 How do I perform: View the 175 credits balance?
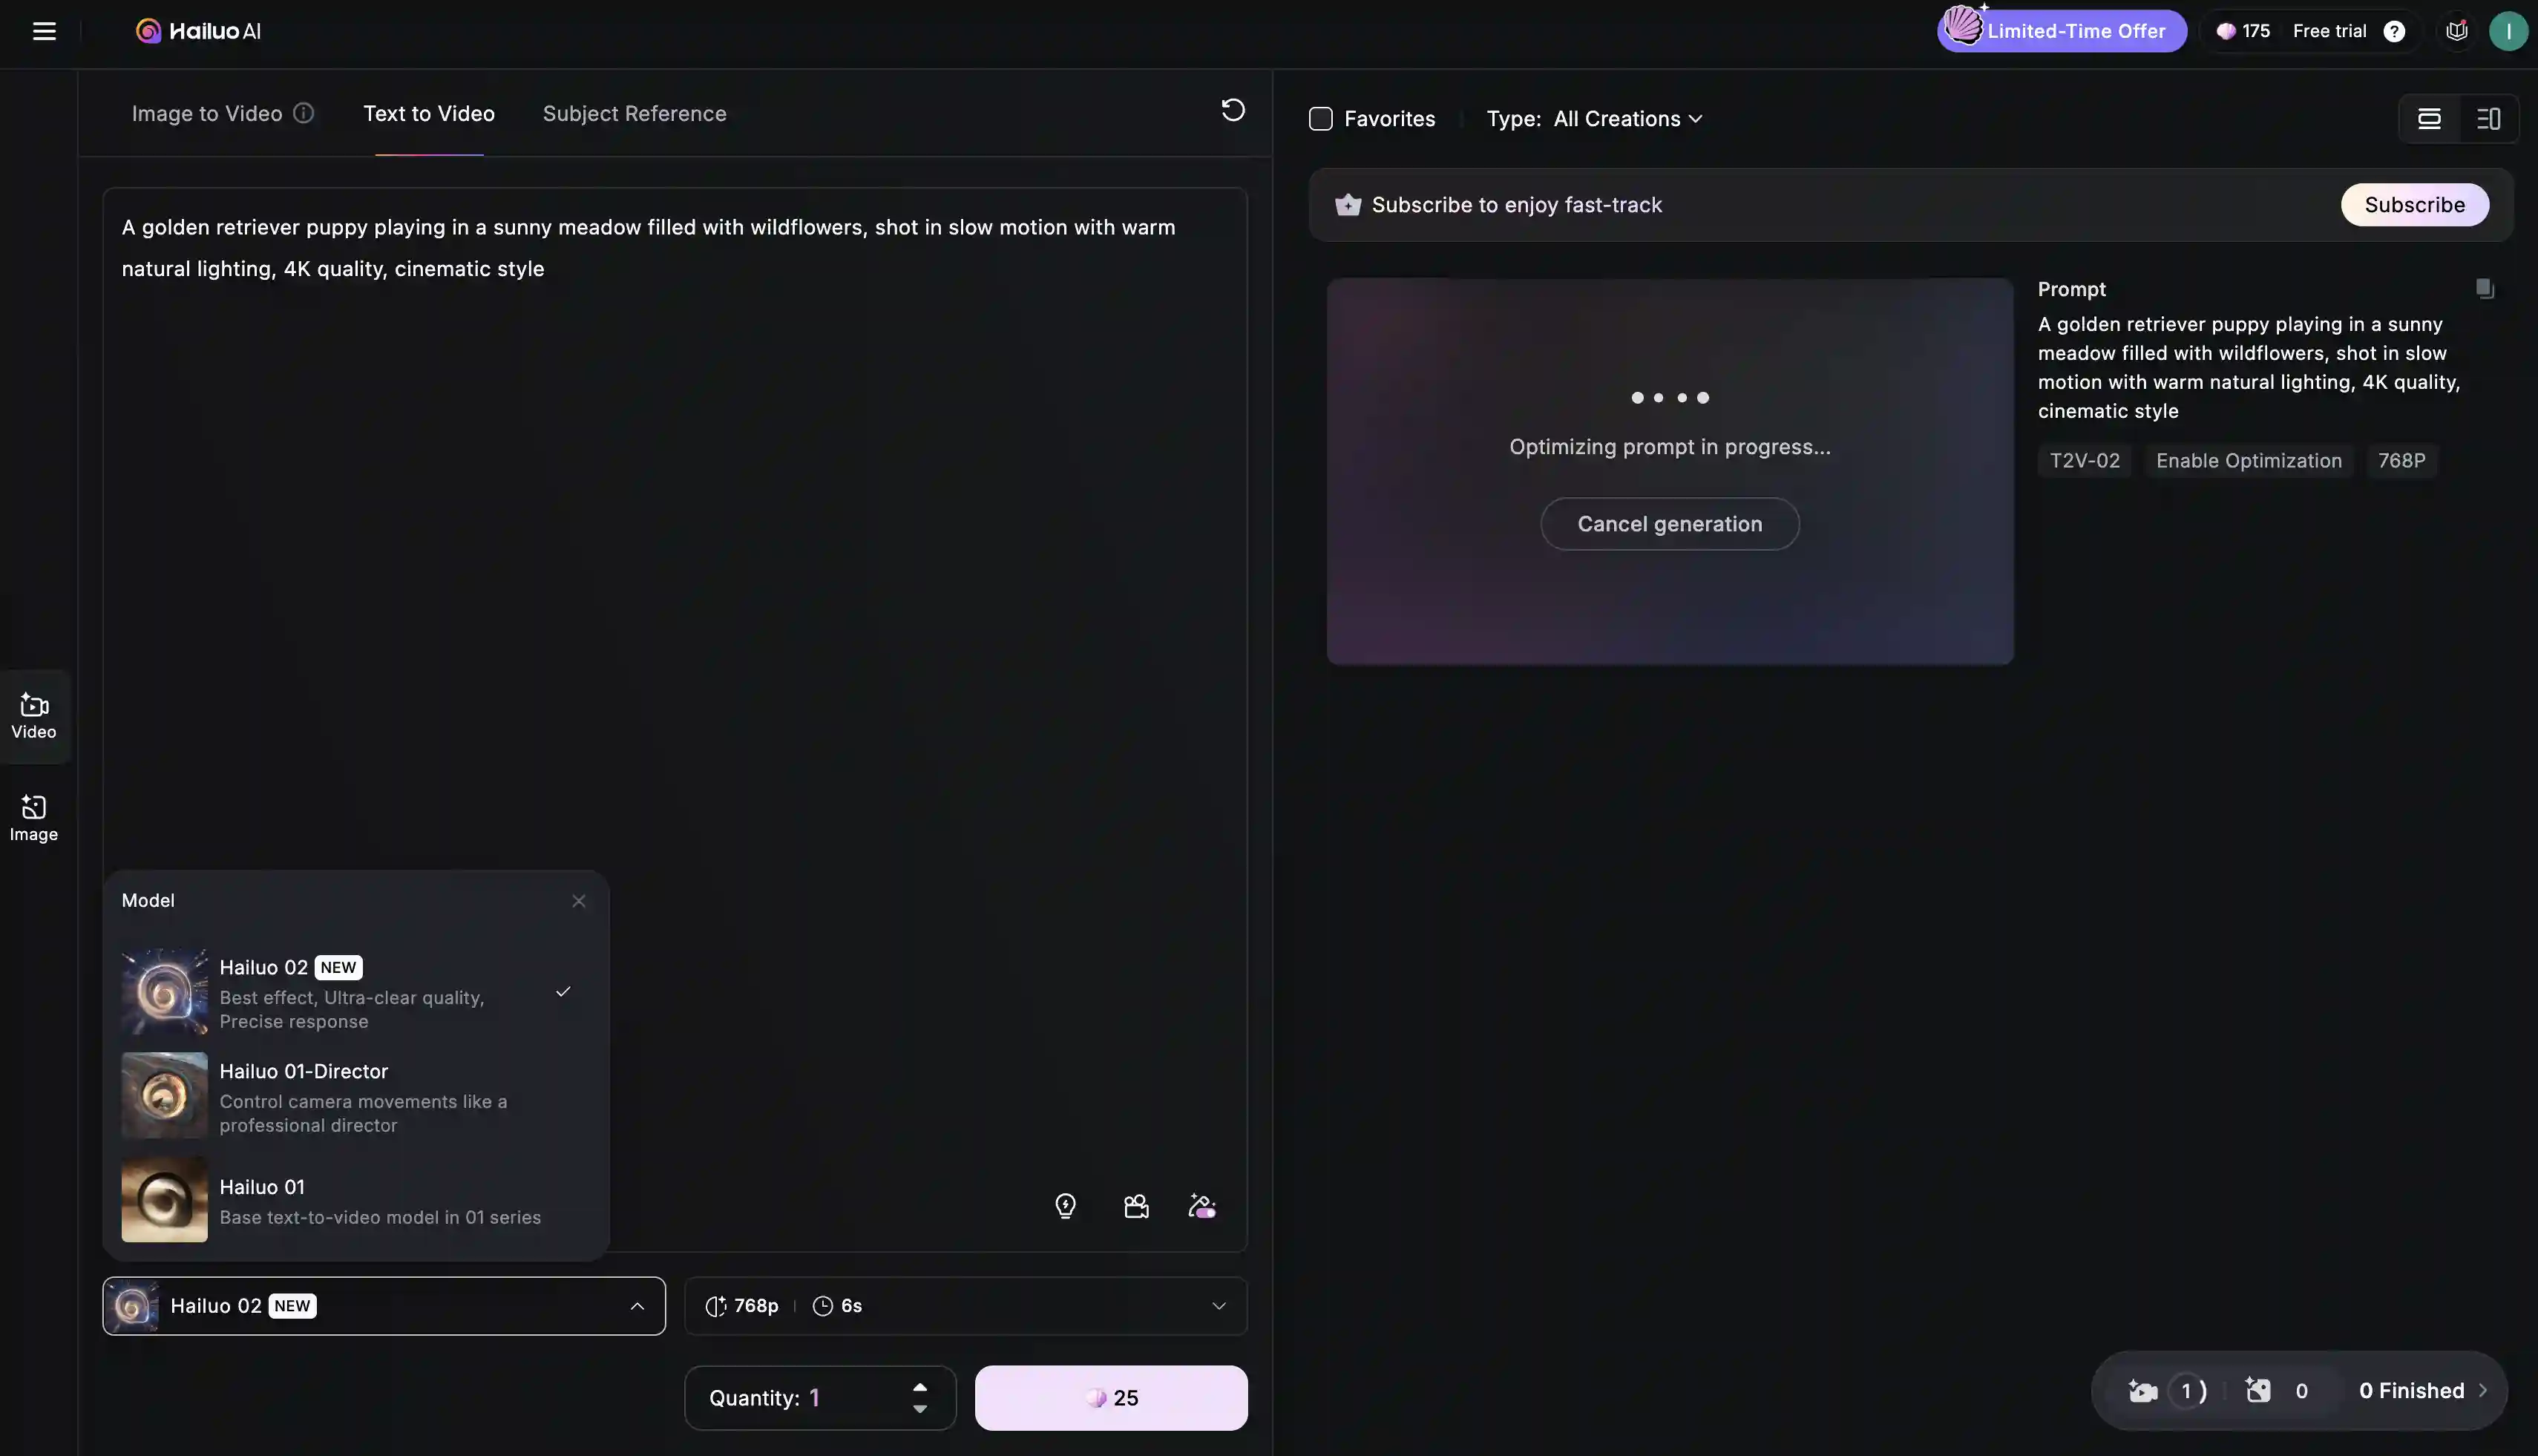click(2243, 31)
